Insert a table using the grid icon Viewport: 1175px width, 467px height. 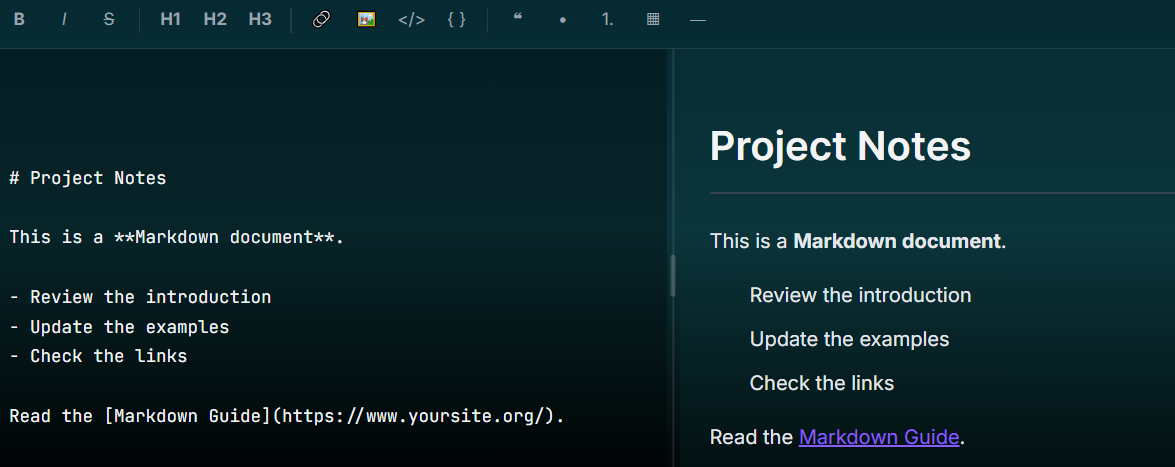653,20
